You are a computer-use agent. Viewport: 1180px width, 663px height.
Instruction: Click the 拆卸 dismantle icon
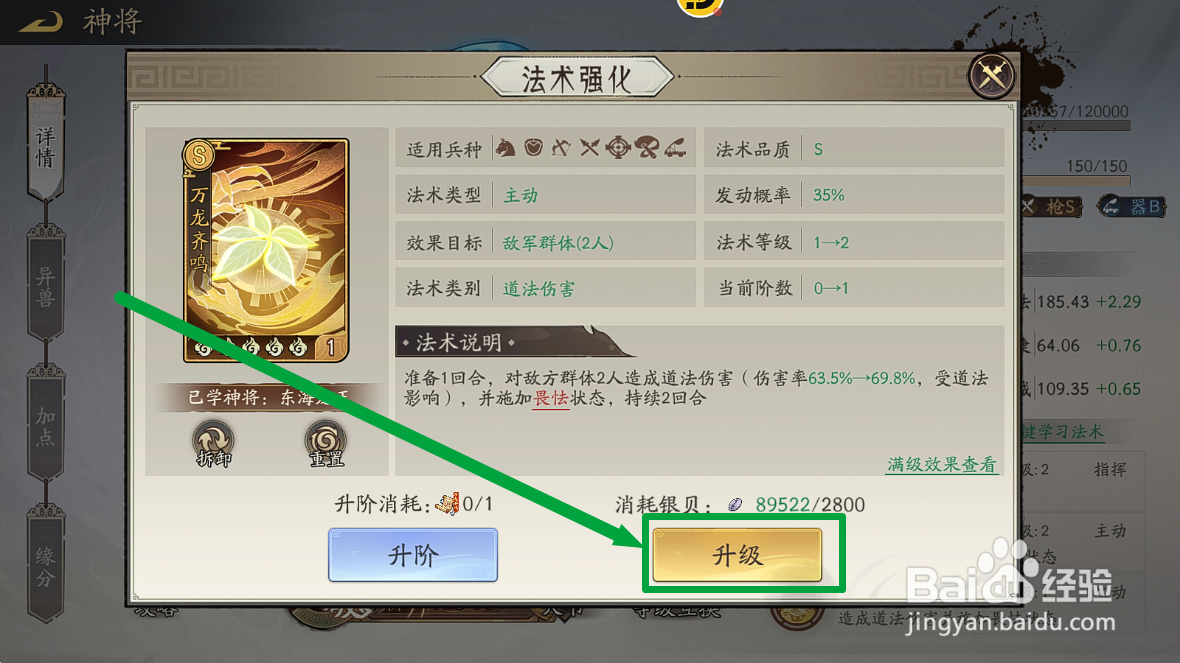click(214, 444)
